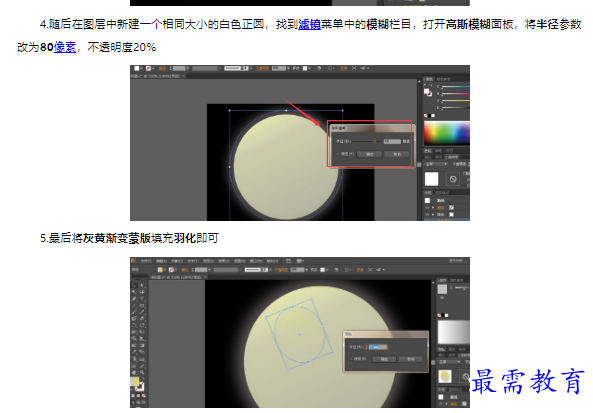Image resolution: width=593 pixels, height=413 pixels.
Task: Select the Lasso tool in step 5 screenshot
Action: (x=142, y=292)
